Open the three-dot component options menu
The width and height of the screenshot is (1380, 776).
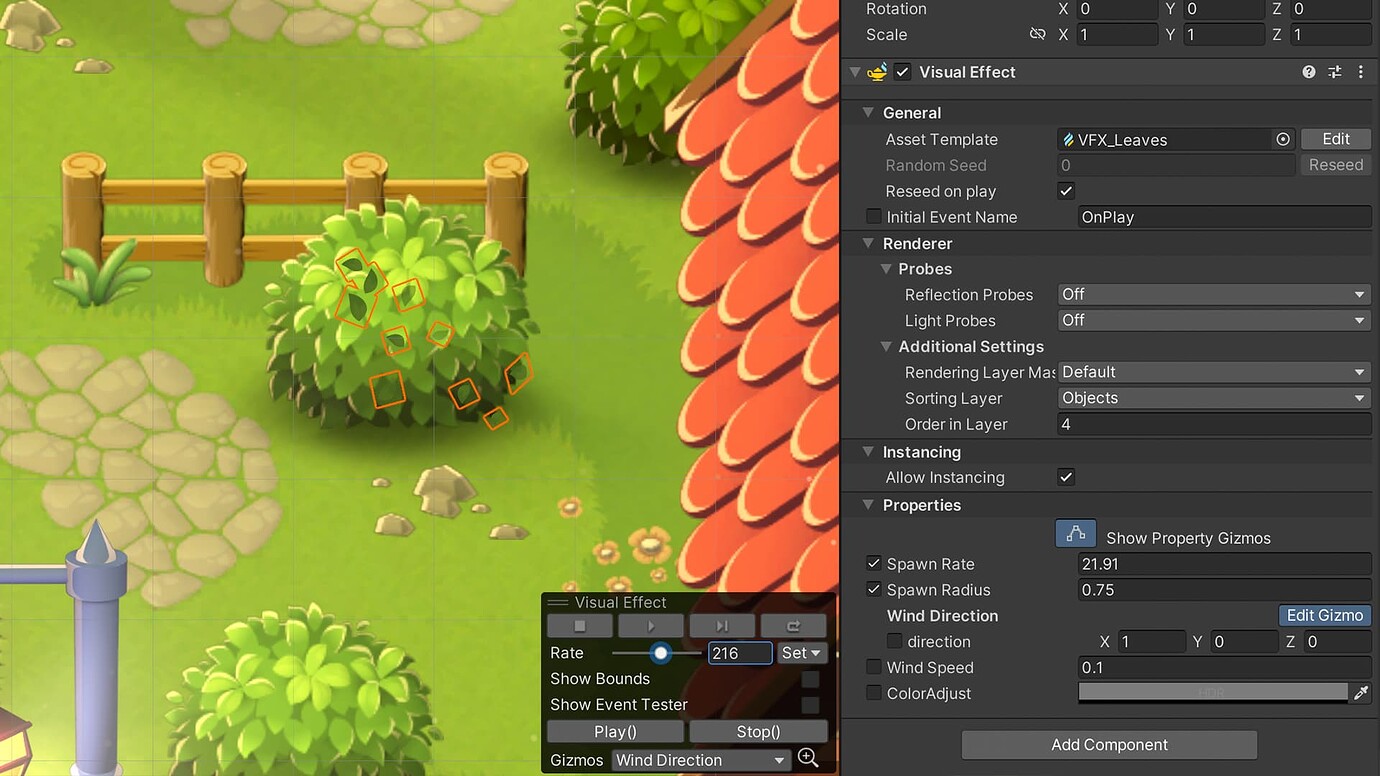pyautogui.click(x=1361, y=71)
